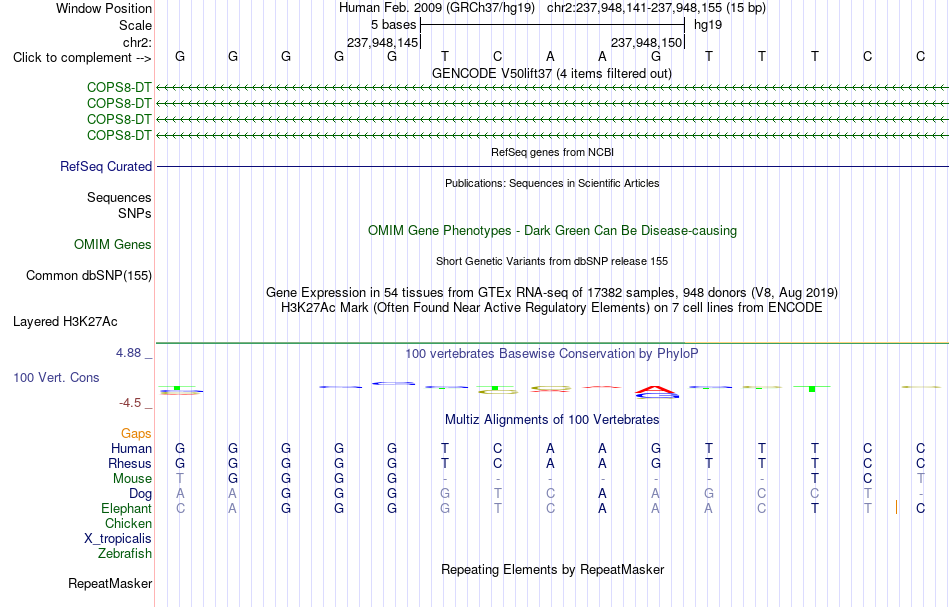Select the X_tropicalis alignment row label
The width and height of the screenshot is (950, 607).
pyautogui.click(x=118, y=539)
